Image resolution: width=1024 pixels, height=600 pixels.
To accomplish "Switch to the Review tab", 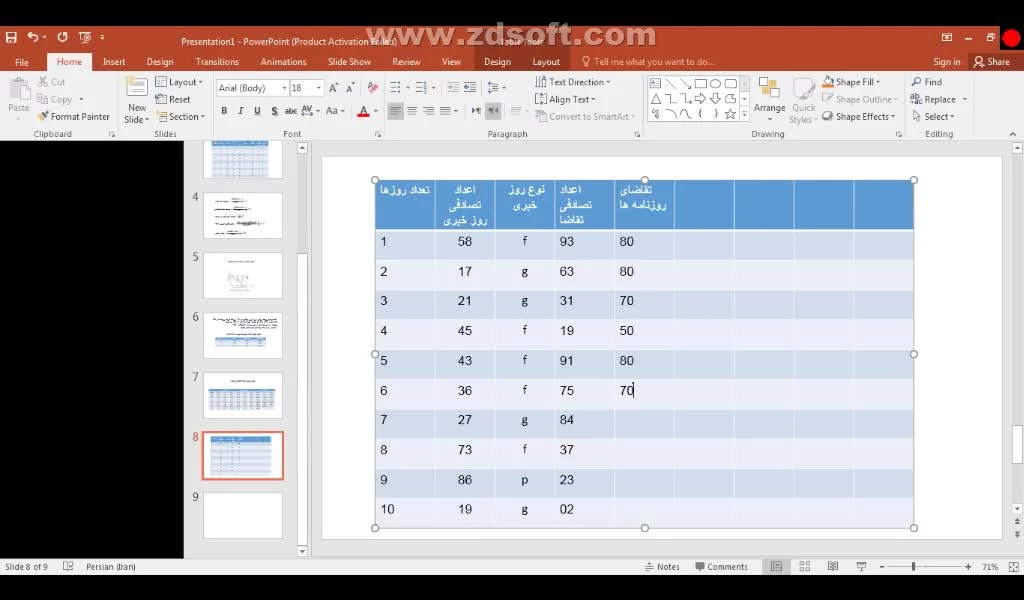I will click(x=406, y=62).
